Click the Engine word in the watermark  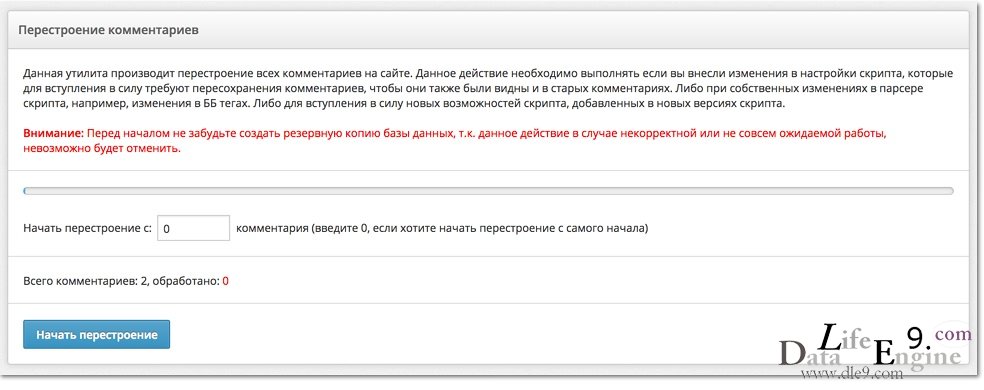click(x=917, y=356)
